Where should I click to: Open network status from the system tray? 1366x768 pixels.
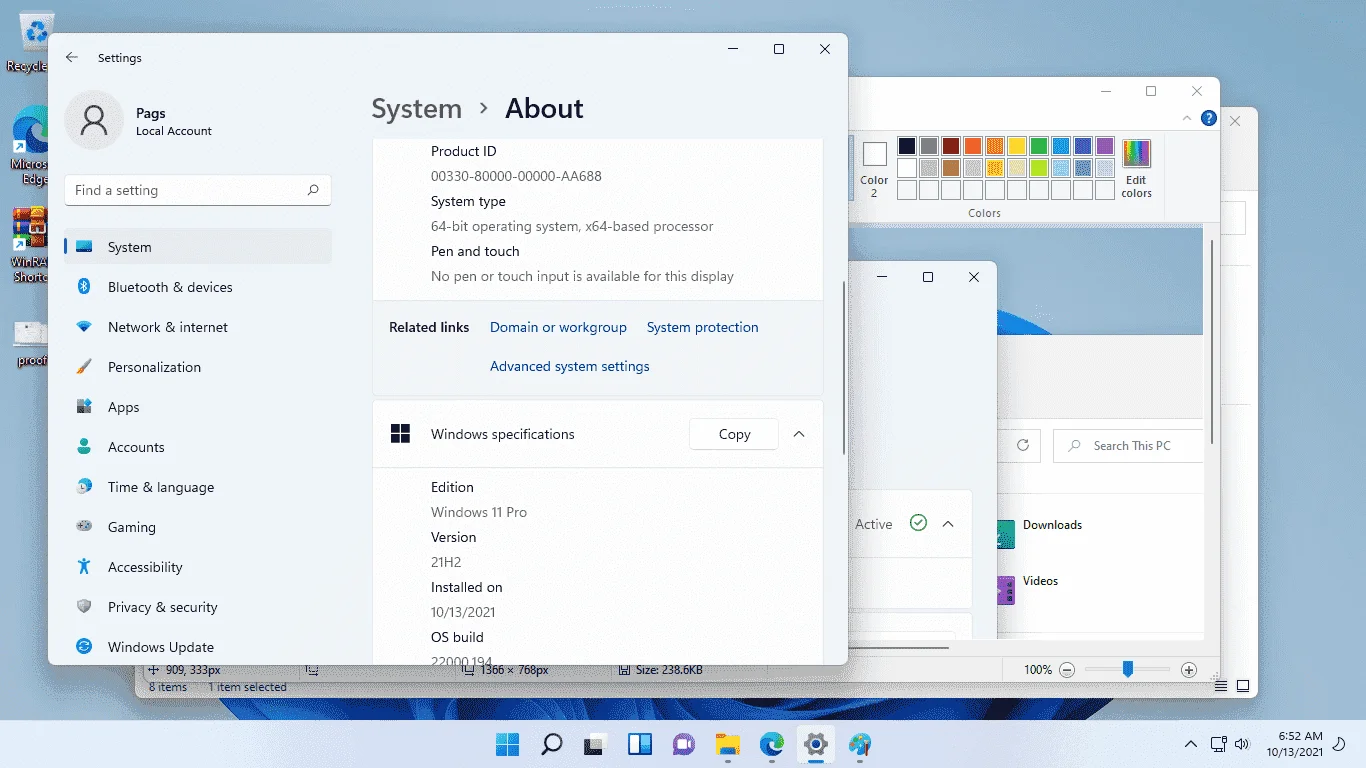click(1218, 744)
